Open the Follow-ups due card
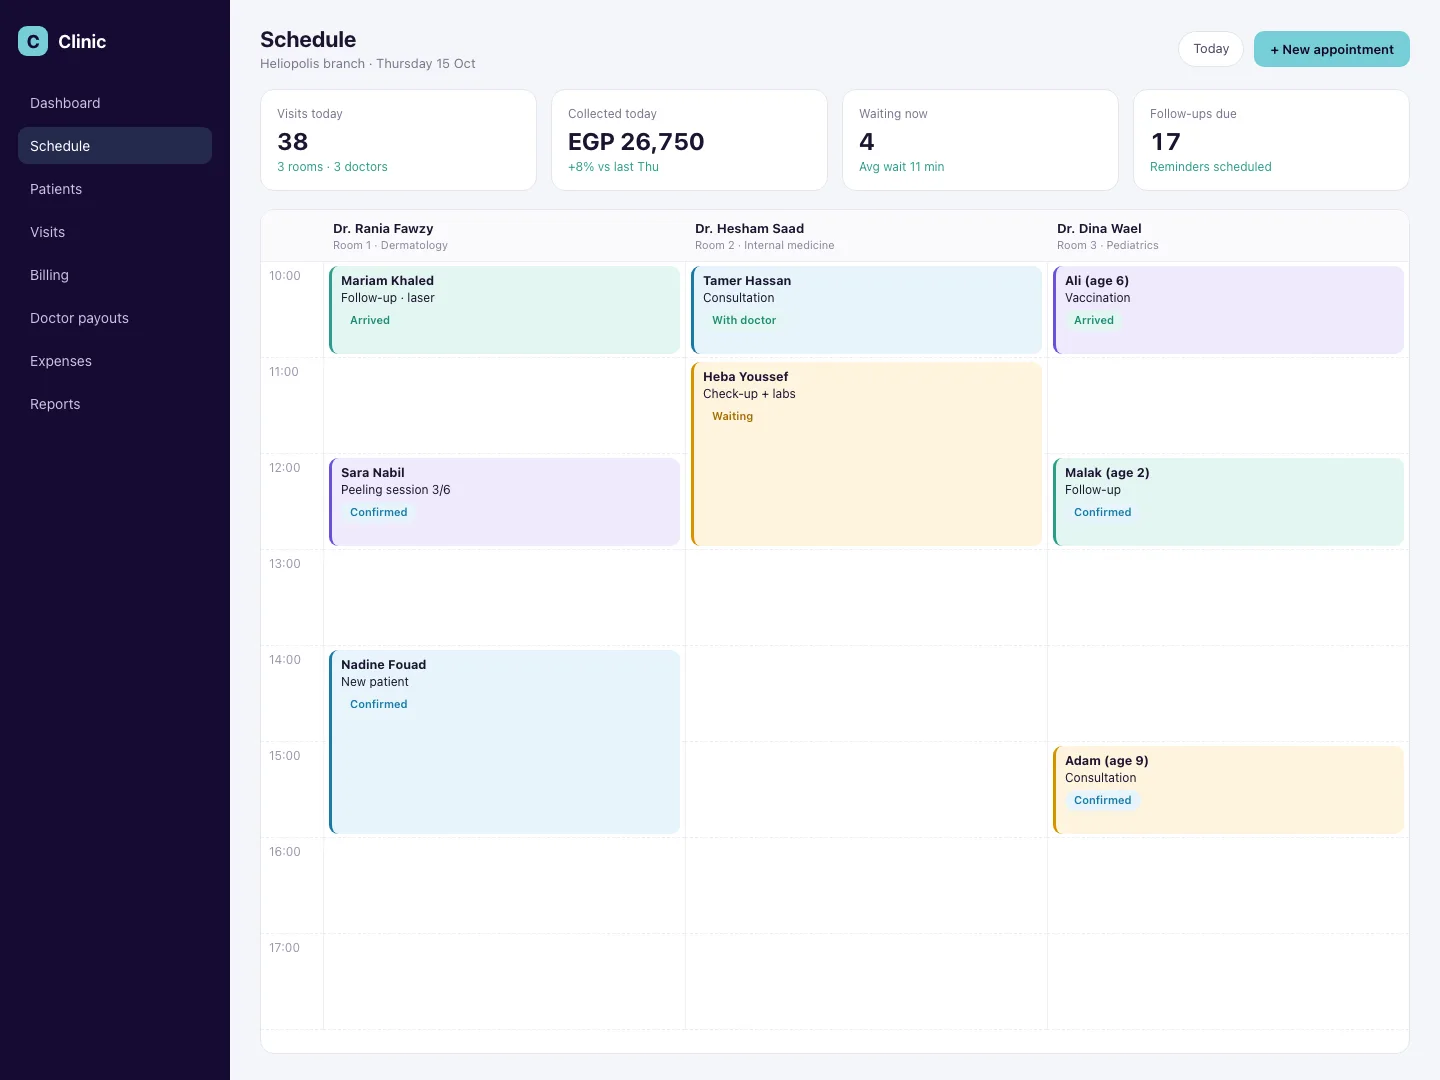The image size is (1440, 1080). [x=1271, y=140]
